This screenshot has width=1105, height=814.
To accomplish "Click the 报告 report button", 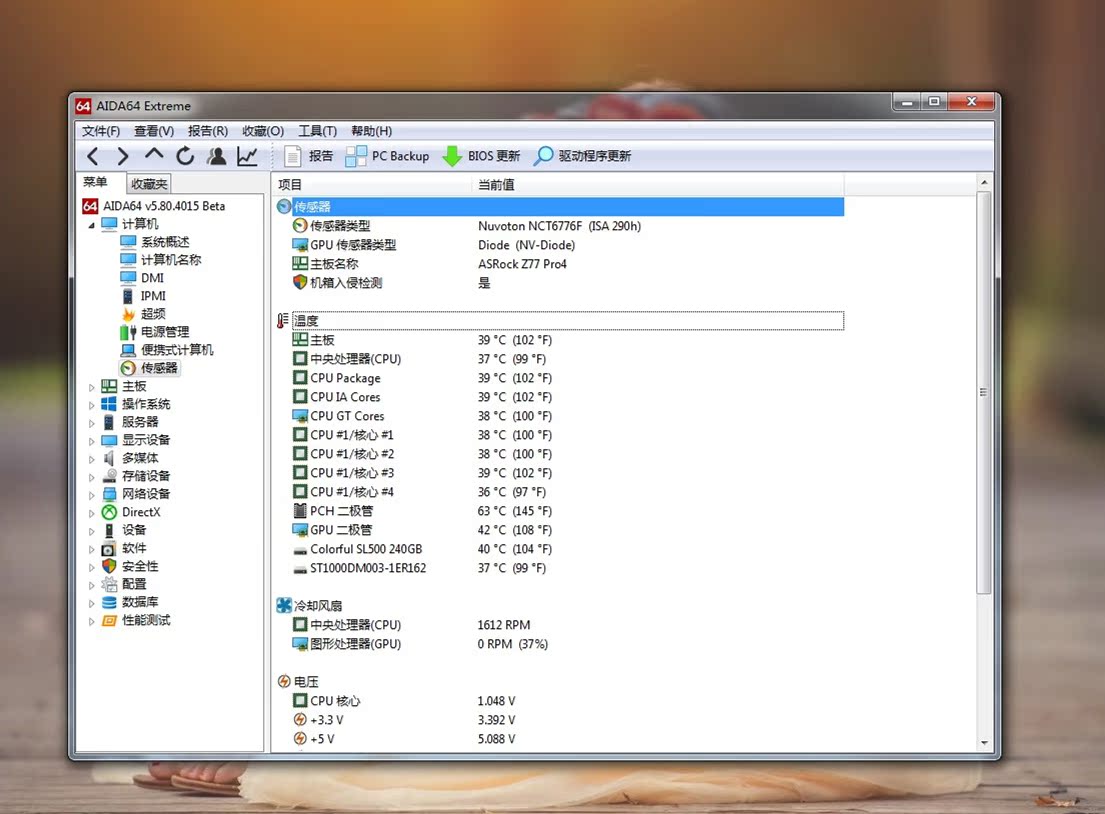I will 308,156.
